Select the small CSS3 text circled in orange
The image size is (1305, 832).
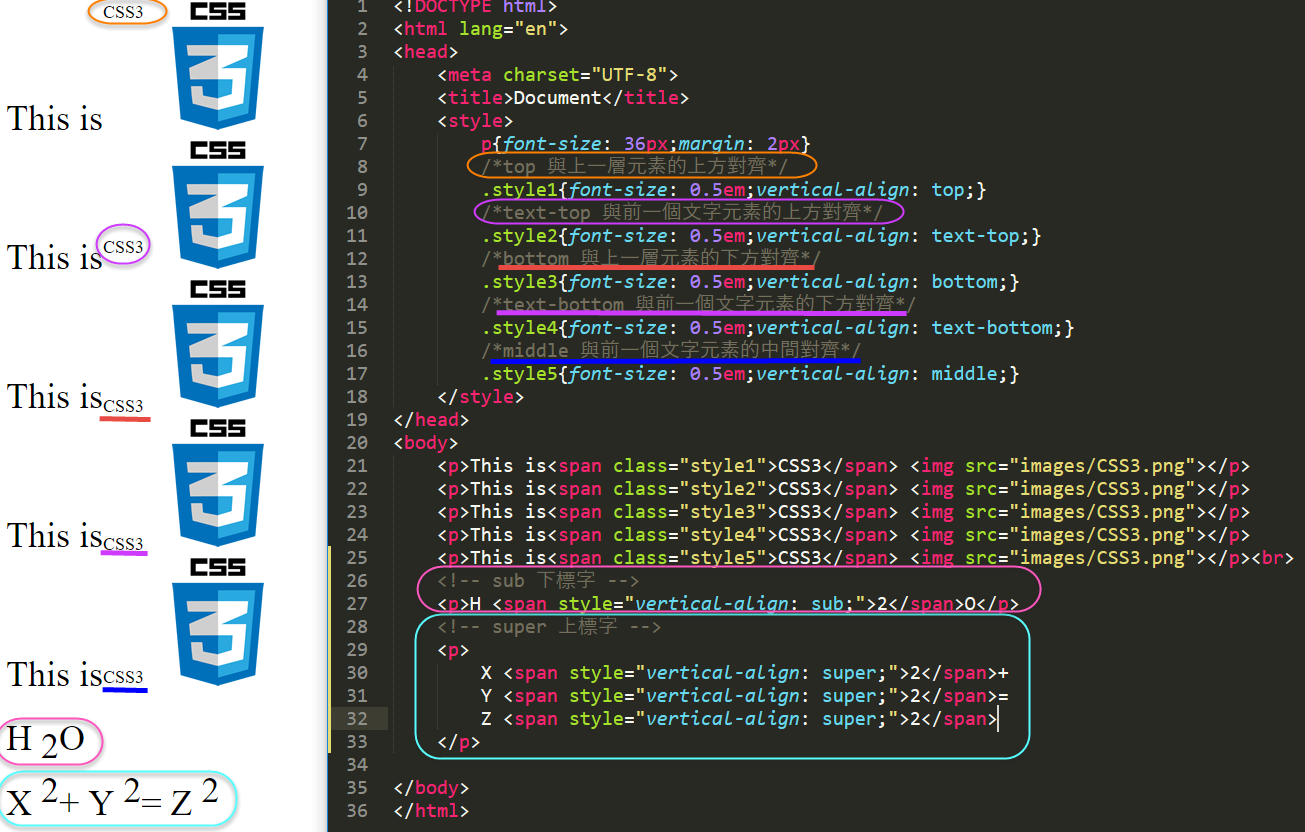123,13
